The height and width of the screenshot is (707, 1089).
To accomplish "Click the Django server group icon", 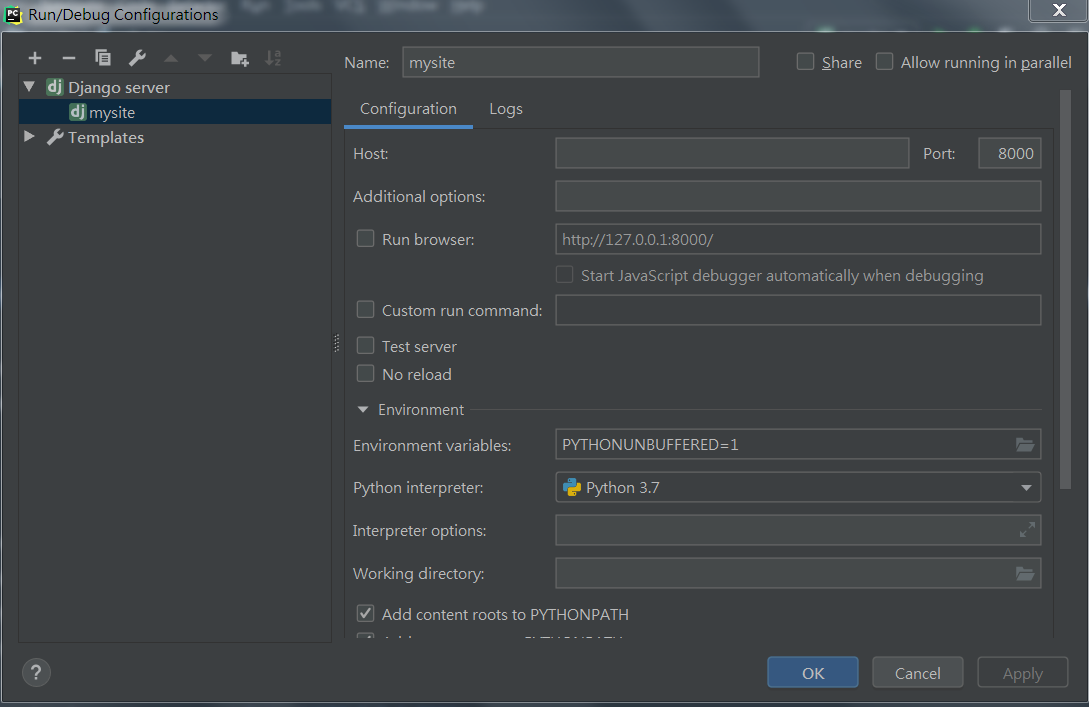I will pyautogui.click(x=55, y=87).
